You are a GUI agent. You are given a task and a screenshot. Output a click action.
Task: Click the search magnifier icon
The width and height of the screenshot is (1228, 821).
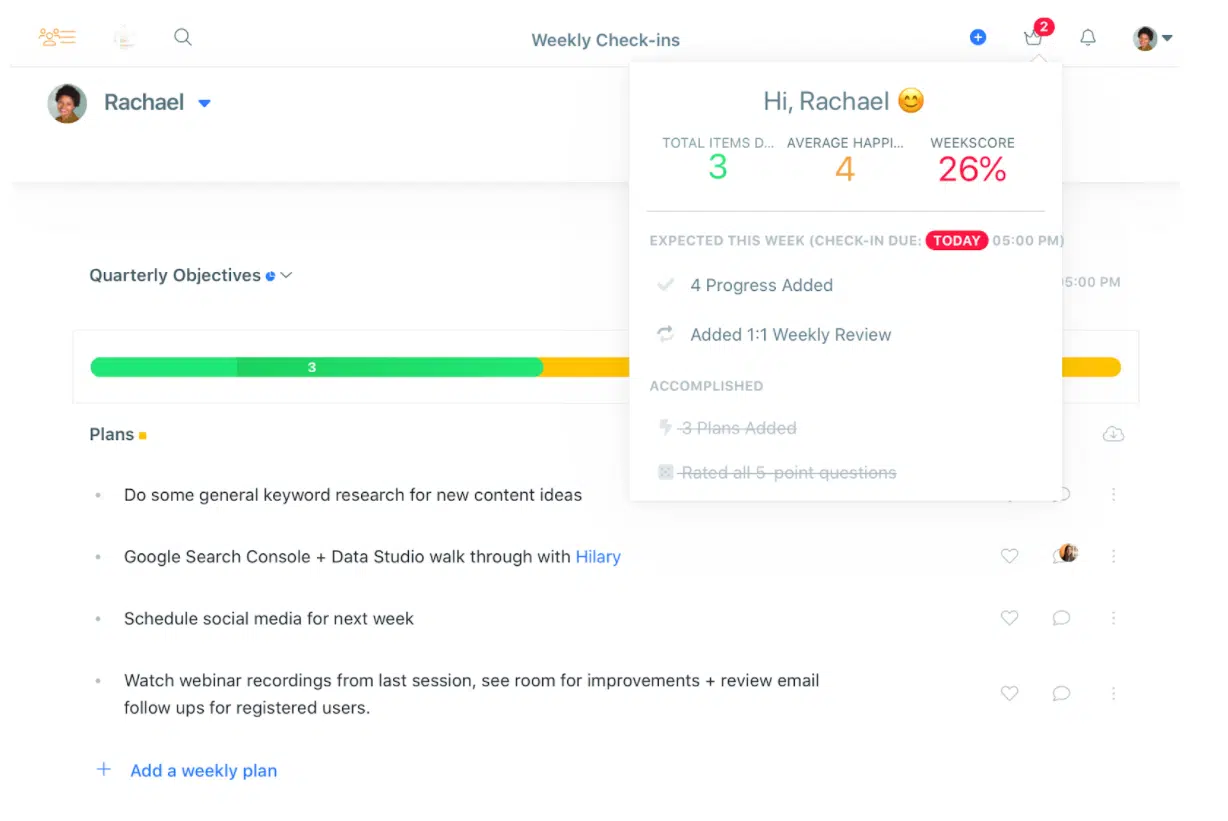(182, 37)
